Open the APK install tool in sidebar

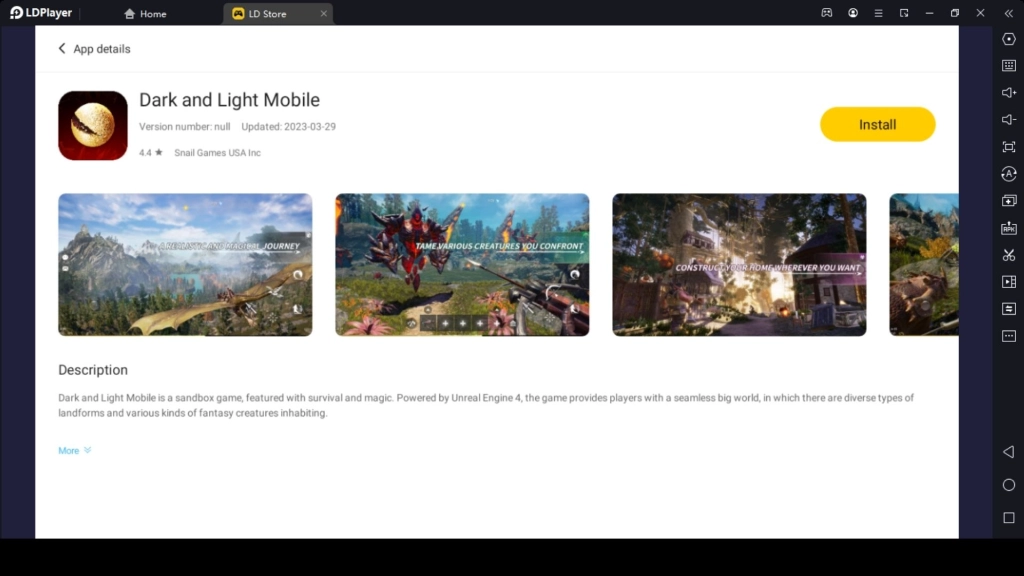point(1009,228)
